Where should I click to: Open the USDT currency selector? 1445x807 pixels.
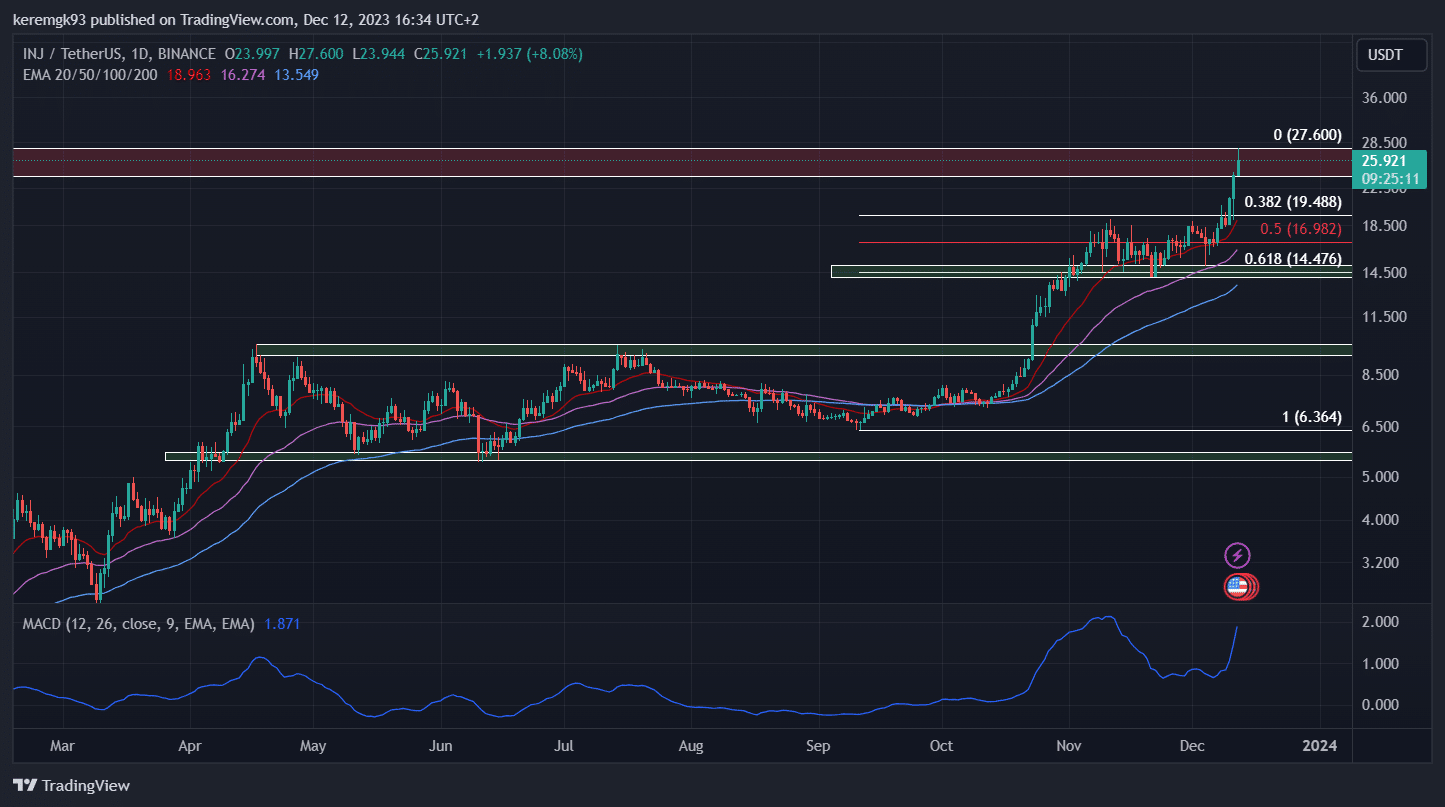click(1385, 55)
